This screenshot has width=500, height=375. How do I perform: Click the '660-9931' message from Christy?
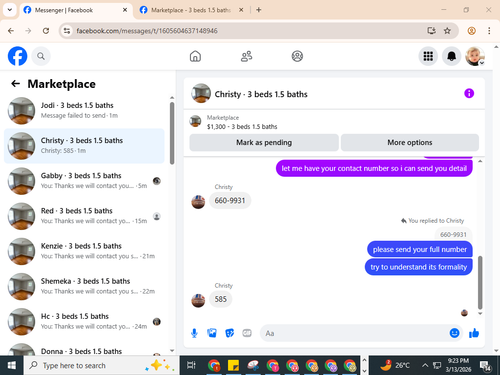(230, 200)
